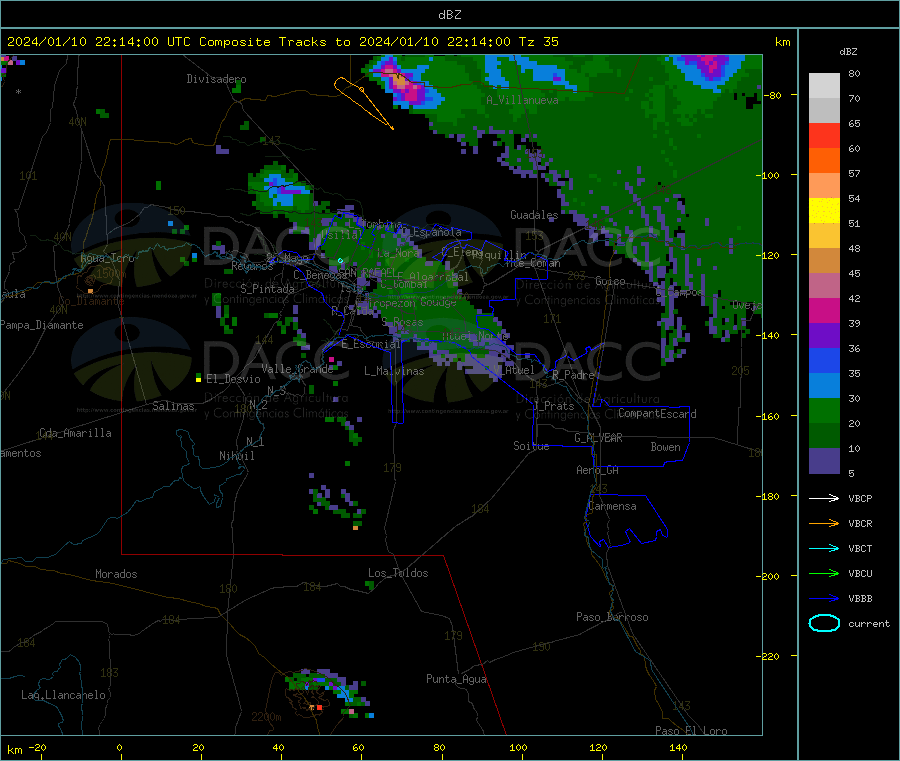This screenshot has width=900, height=761.
Task: Click the green VBCU arrow in legend
Action: (824, 573)
